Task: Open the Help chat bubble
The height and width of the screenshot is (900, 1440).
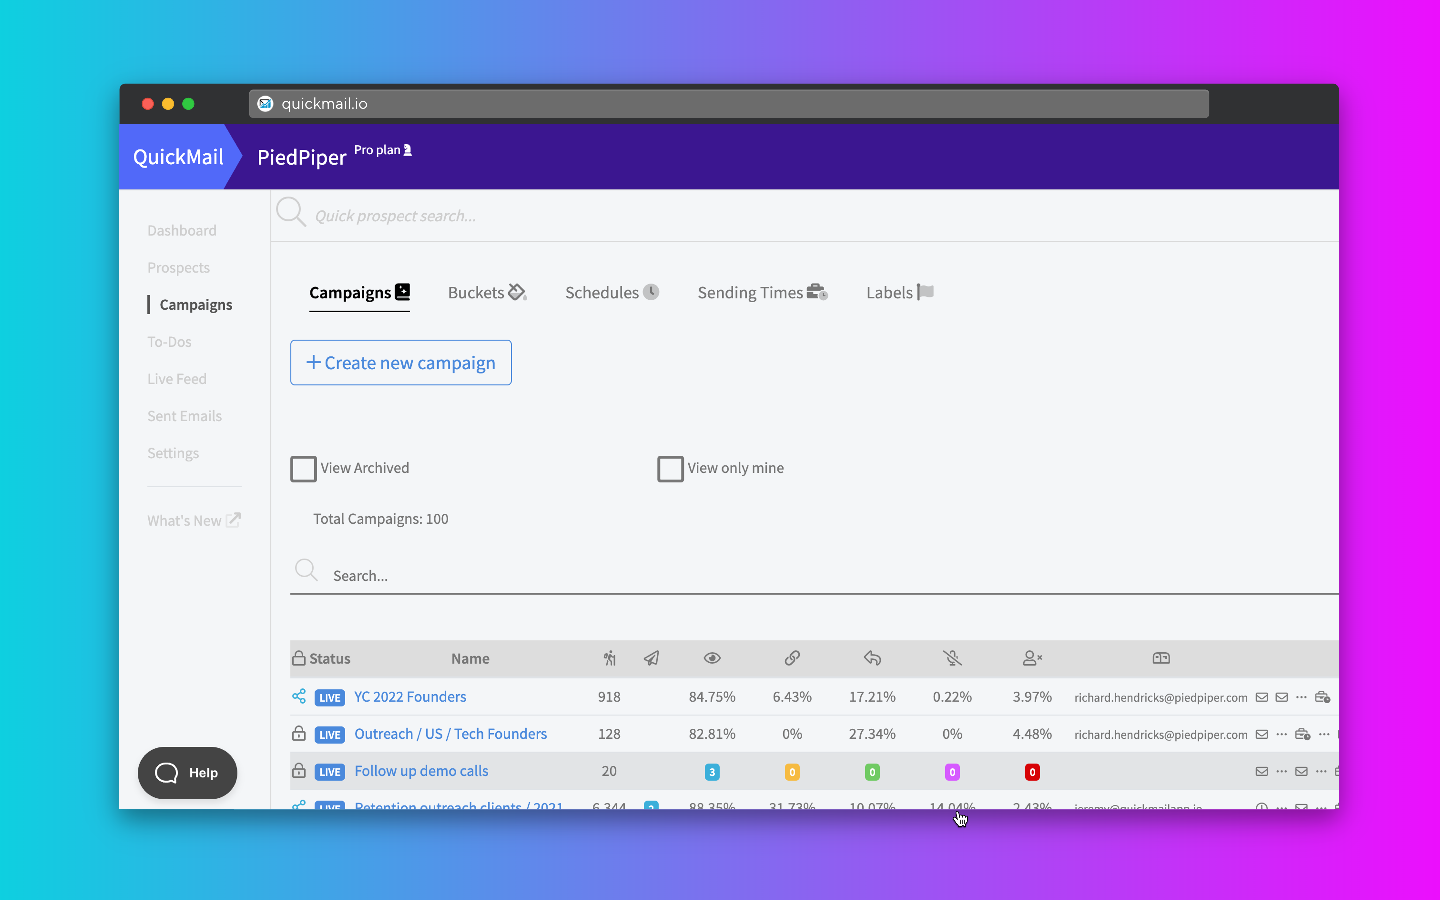Action: click(187, 773)
